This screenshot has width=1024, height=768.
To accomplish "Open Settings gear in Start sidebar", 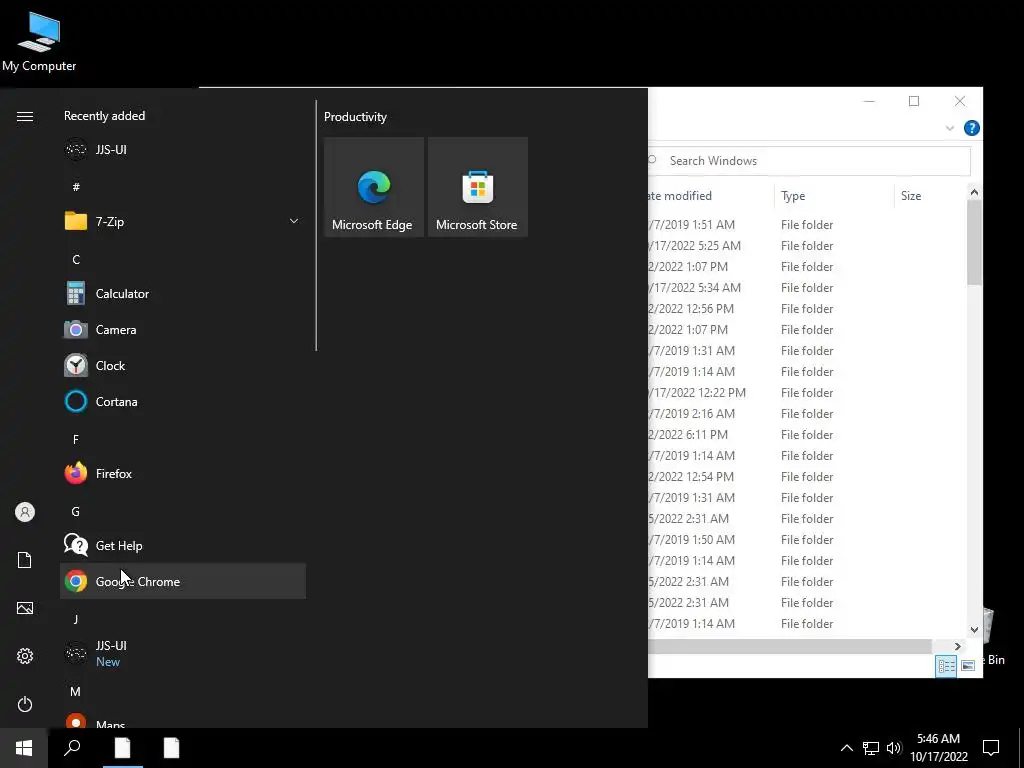I will [x=25, y=656].
